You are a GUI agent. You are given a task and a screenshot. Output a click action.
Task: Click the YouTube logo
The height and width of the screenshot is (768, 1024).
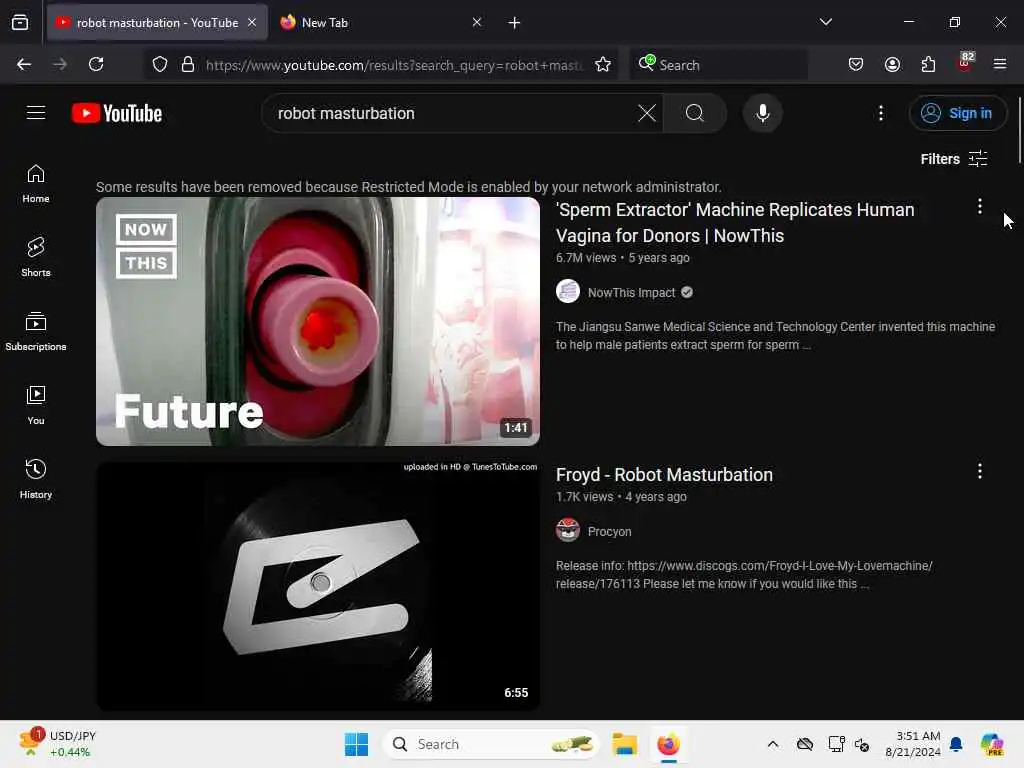click(117, 114)
